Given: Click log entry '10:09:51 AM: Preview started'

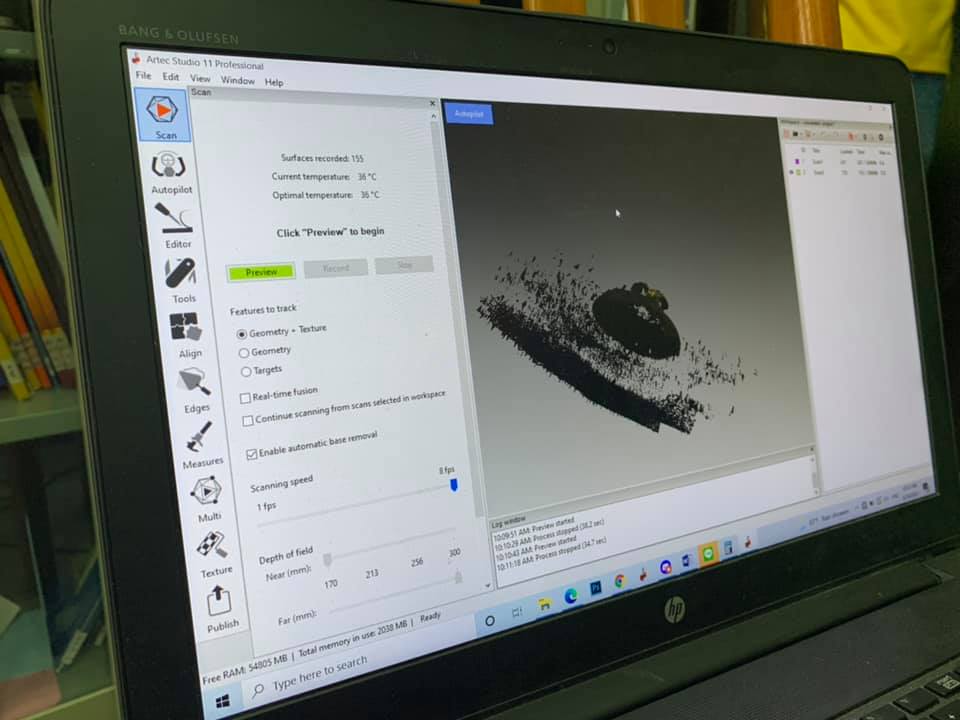Looking at the screenshot, I should click(534, 528).
